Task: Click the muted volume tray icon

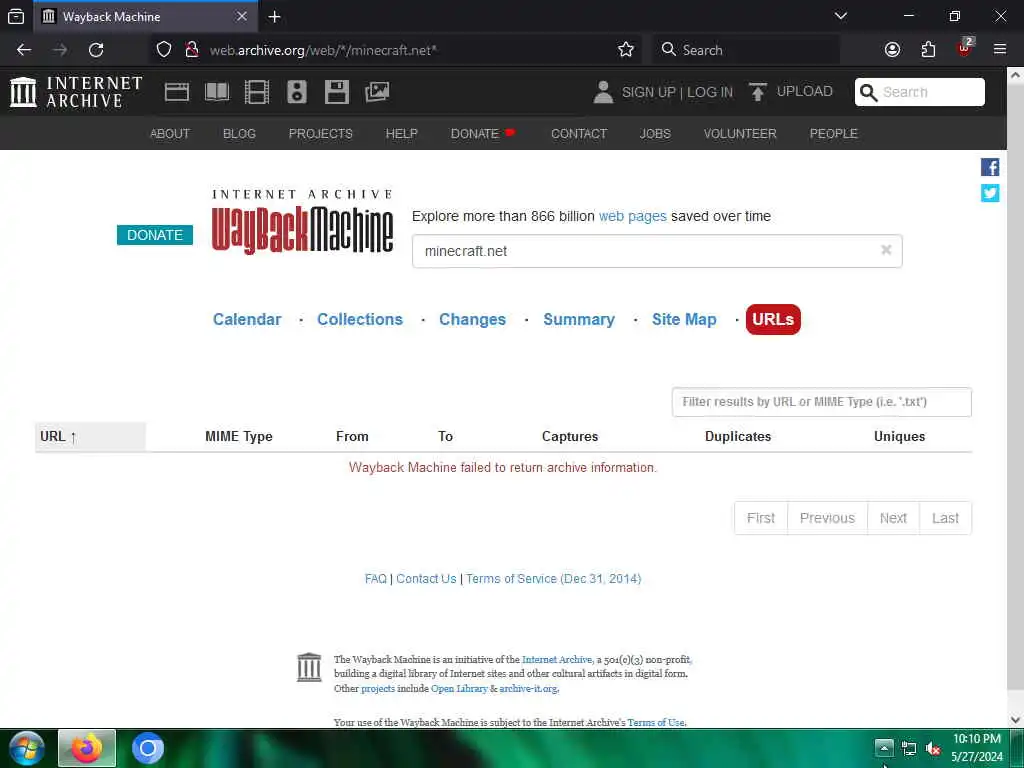Action: point(933,748)
